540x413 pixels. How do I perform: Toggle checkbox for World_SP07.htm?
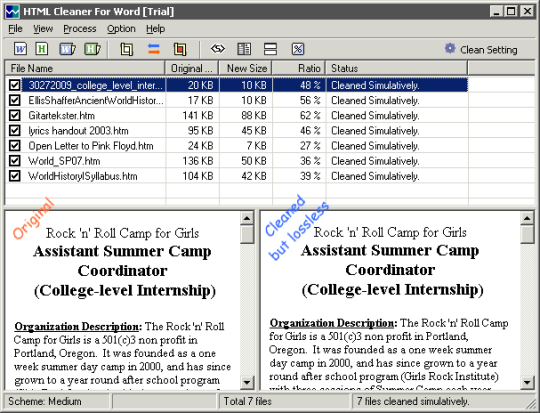click(14, 161)
